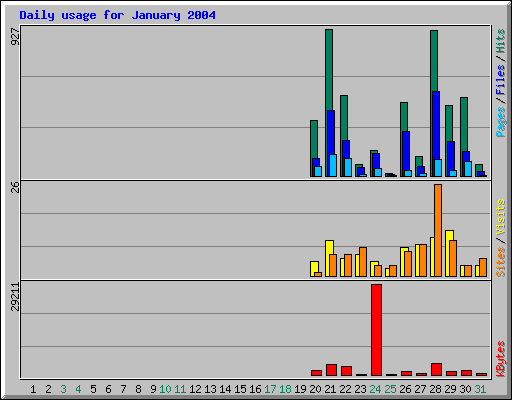Click day 9 on the date axis
This screenshot has width=512, height=400.
[x=153, y=389]
